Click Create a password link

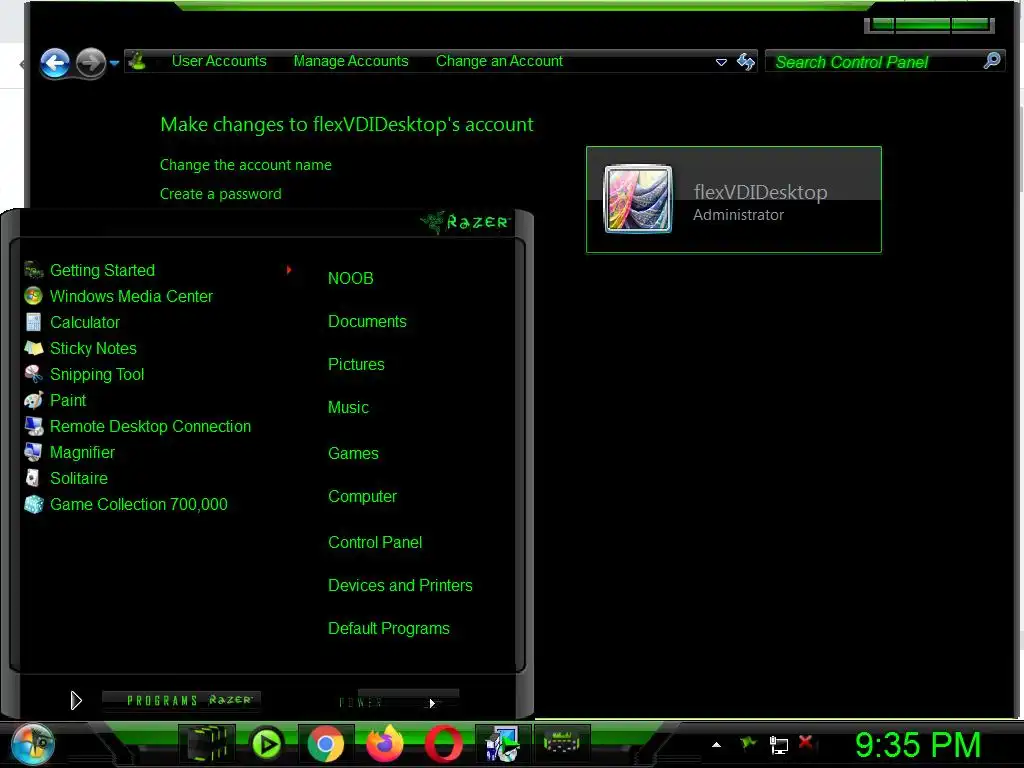tap(221, 194)
